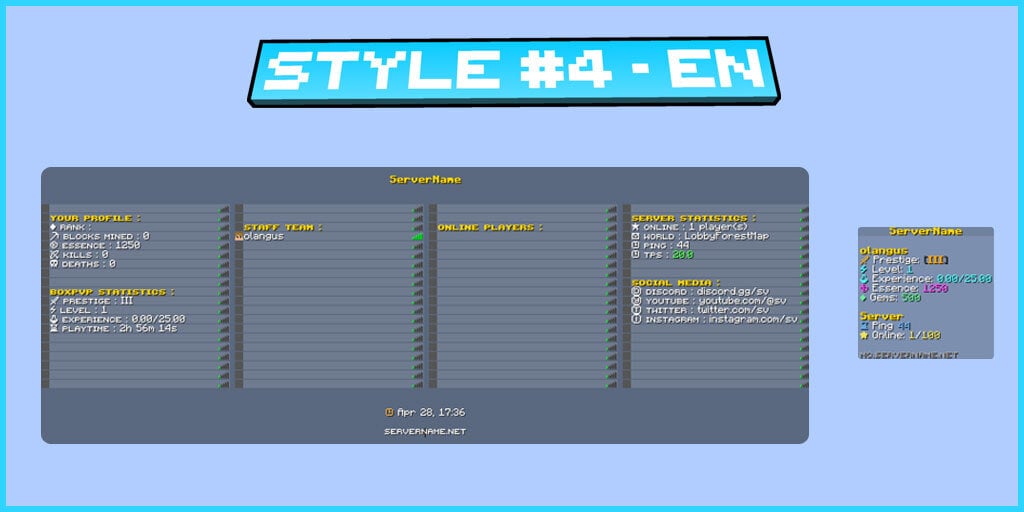Click the cyan lightning icon in scoreboard
Viewport: 1024px width, 512px height.
865,269
